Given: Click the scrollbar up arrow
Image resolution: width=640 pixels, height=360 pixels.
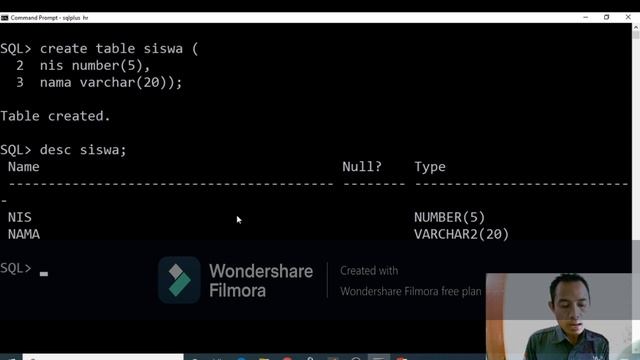Looking at the screenshot, I should click(x=636, y=27).
